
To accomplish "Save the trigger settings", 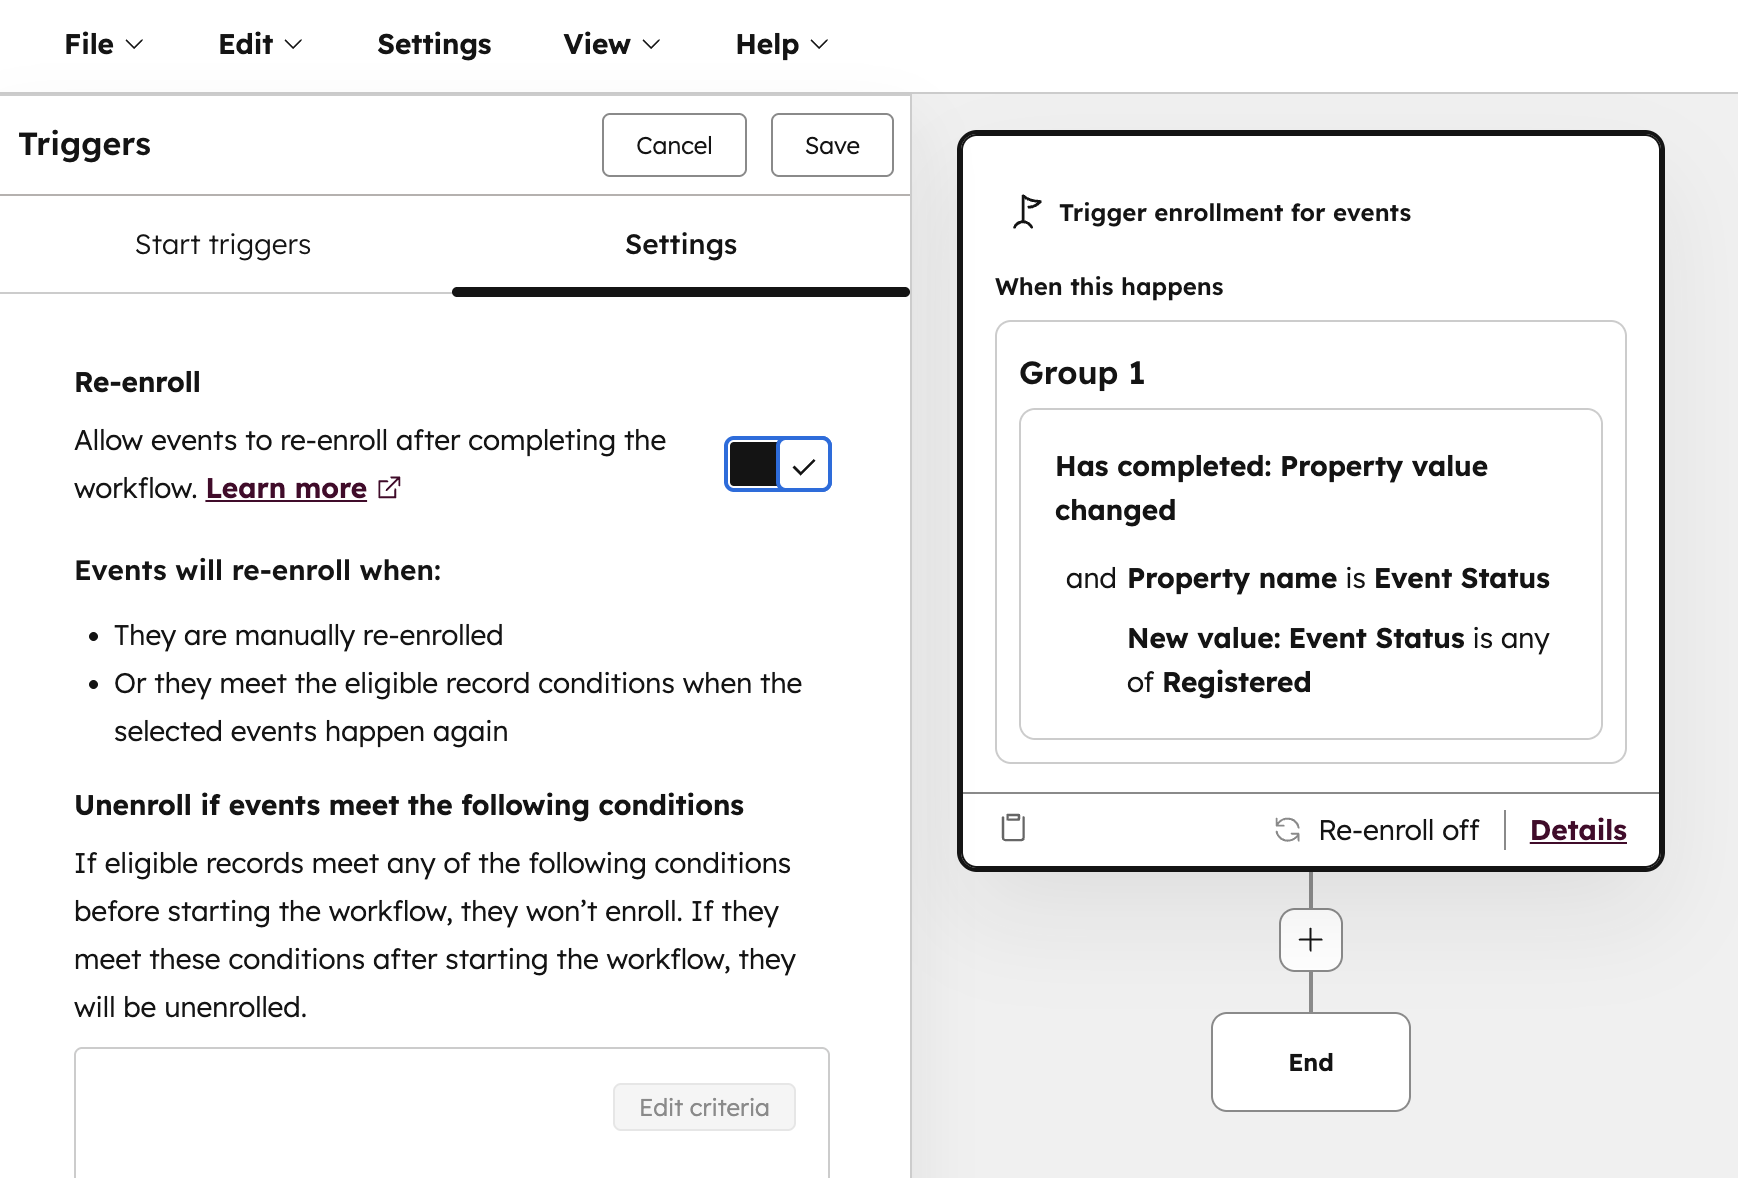I will (832, 145).
